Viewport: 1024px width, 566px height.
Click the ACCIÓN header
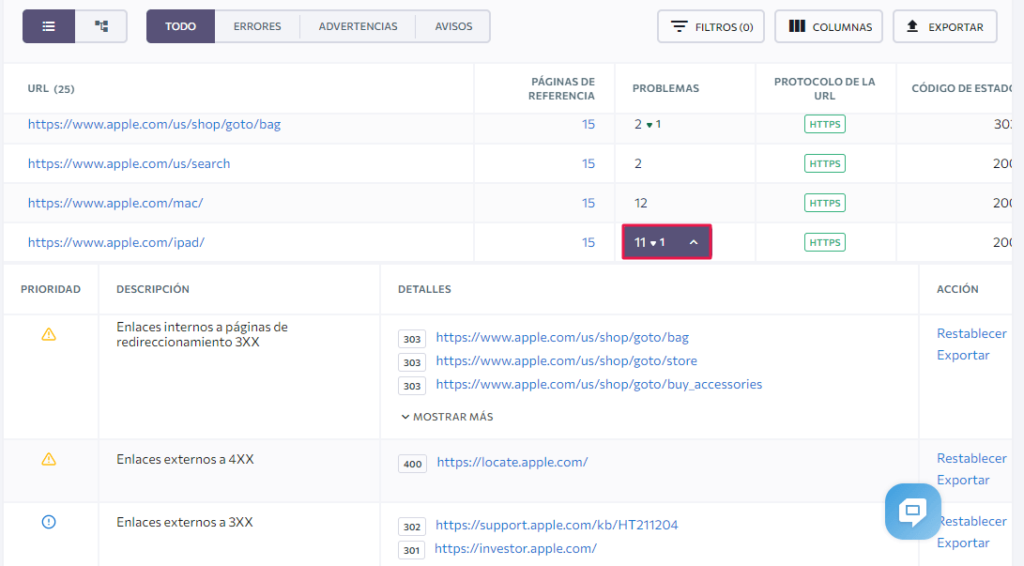[957, 289]
